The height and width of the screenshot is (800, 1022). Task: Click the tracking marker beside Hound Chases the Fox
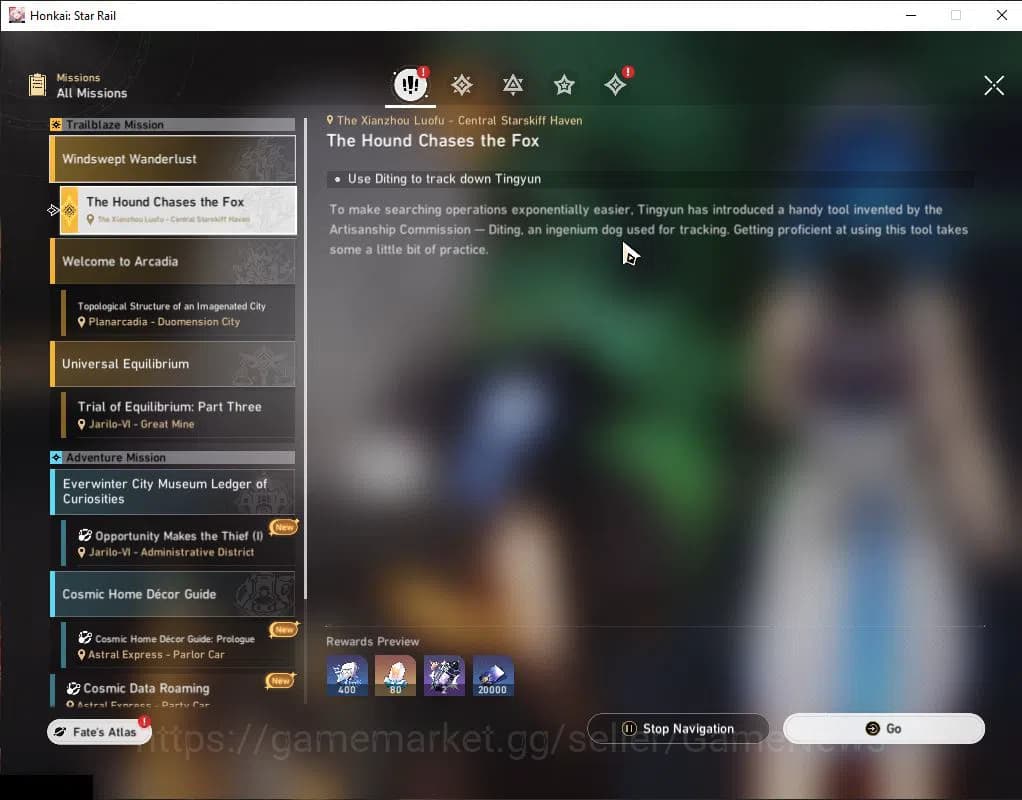coord(53,210)
